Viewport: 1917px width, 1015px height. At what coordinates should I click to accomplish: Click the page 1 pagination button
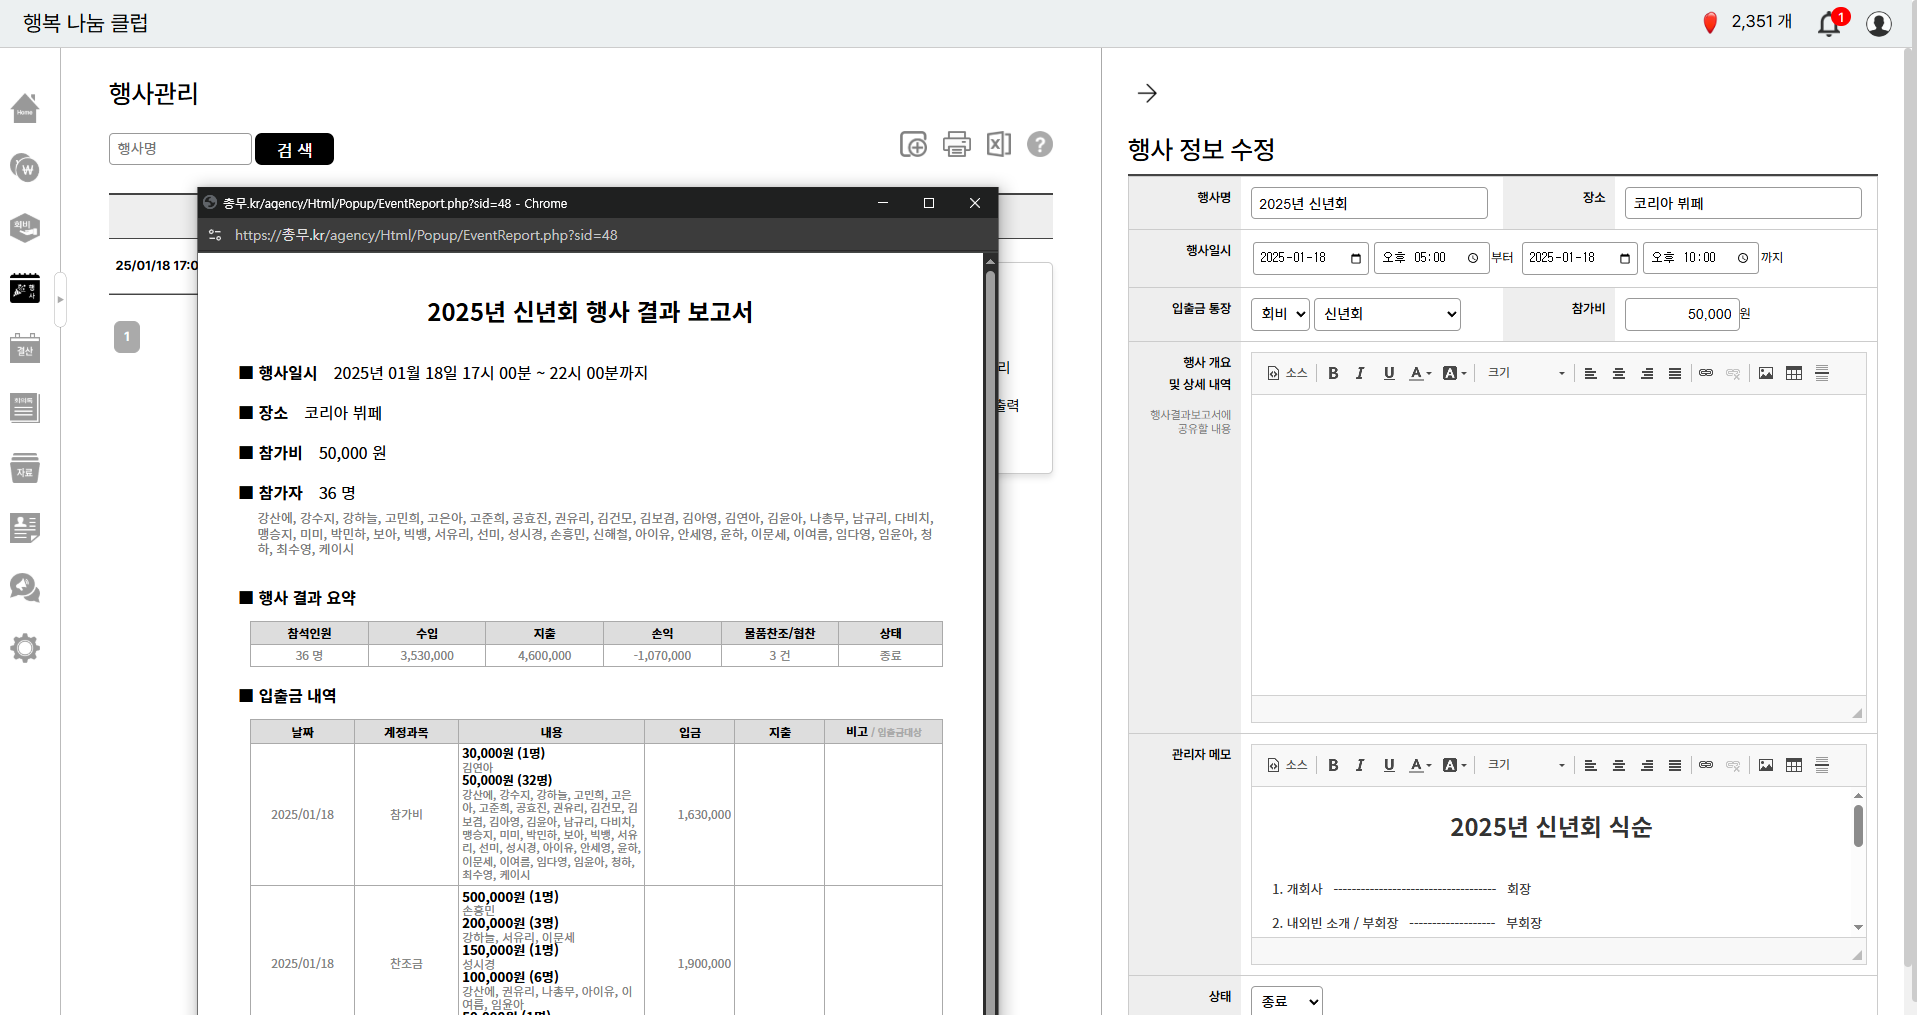[x=127, y=337]
